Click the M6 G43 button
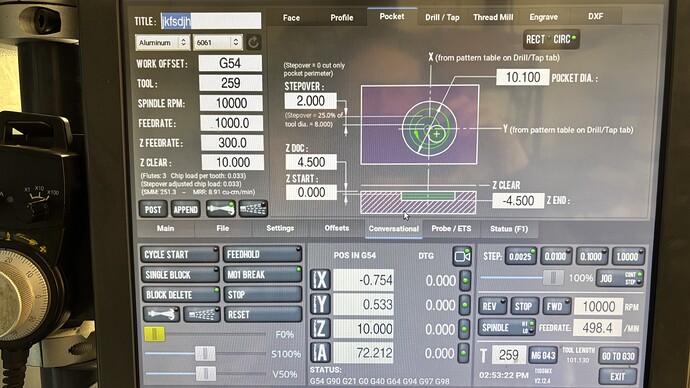The image size is (690, 388). click(543, 355)
